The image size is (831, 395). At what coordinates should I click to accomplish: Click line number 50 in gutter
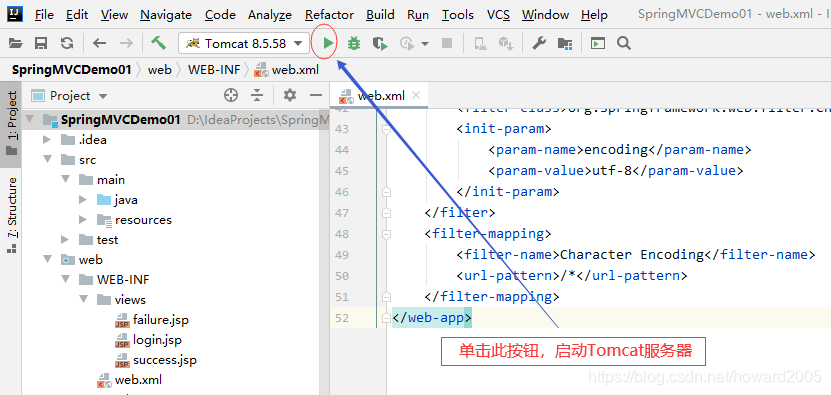(342, 276)
